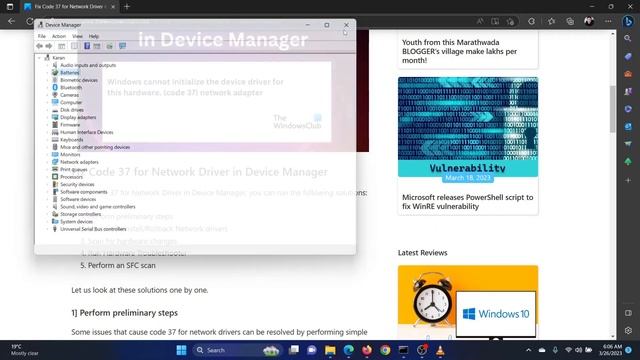Viewport: 640px width, 360px height.
Task: Open the File menu in Device Manager
Action: coord(42,36)
